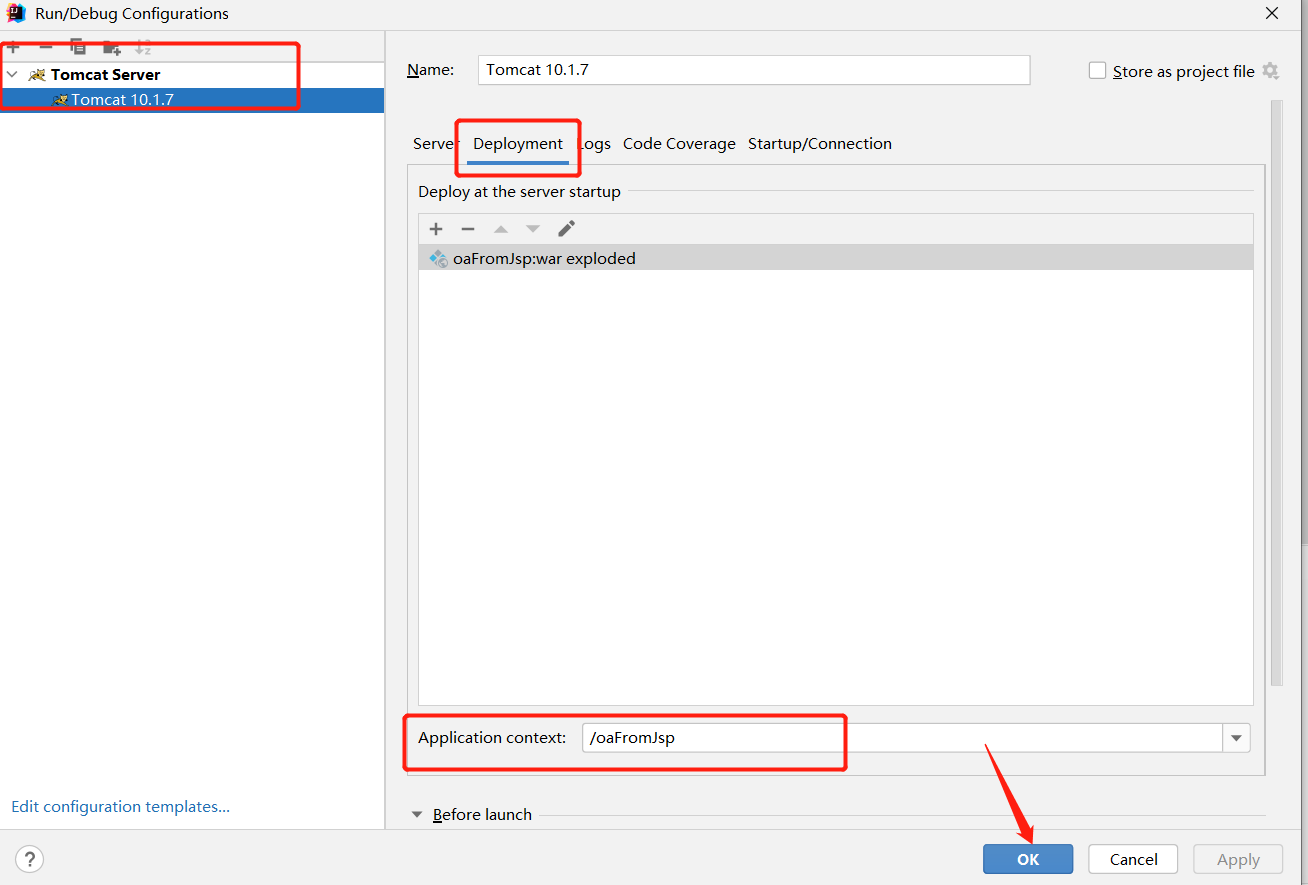The width and height of the screenshot is (1308, 885).
Task: Sort configurations alphabetically
Action: click(x=144, y=47)
